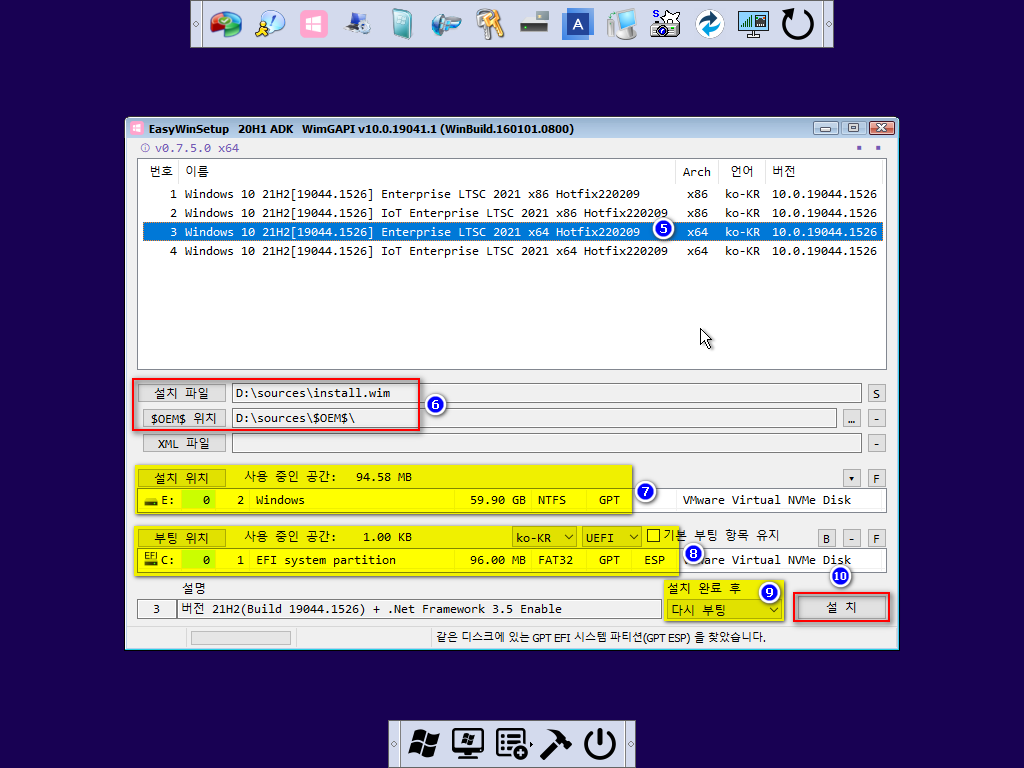Click the left grip handle of the top toolbar

tap(196, 24)
